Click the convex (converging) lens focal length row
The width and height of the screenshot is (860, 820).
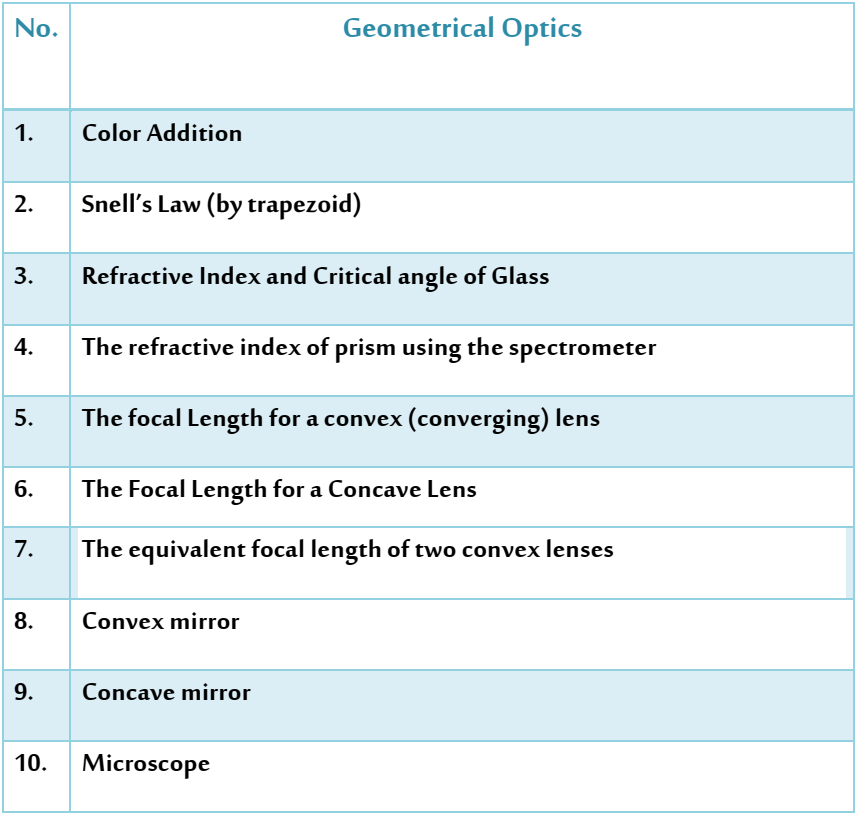coord(341,419)
